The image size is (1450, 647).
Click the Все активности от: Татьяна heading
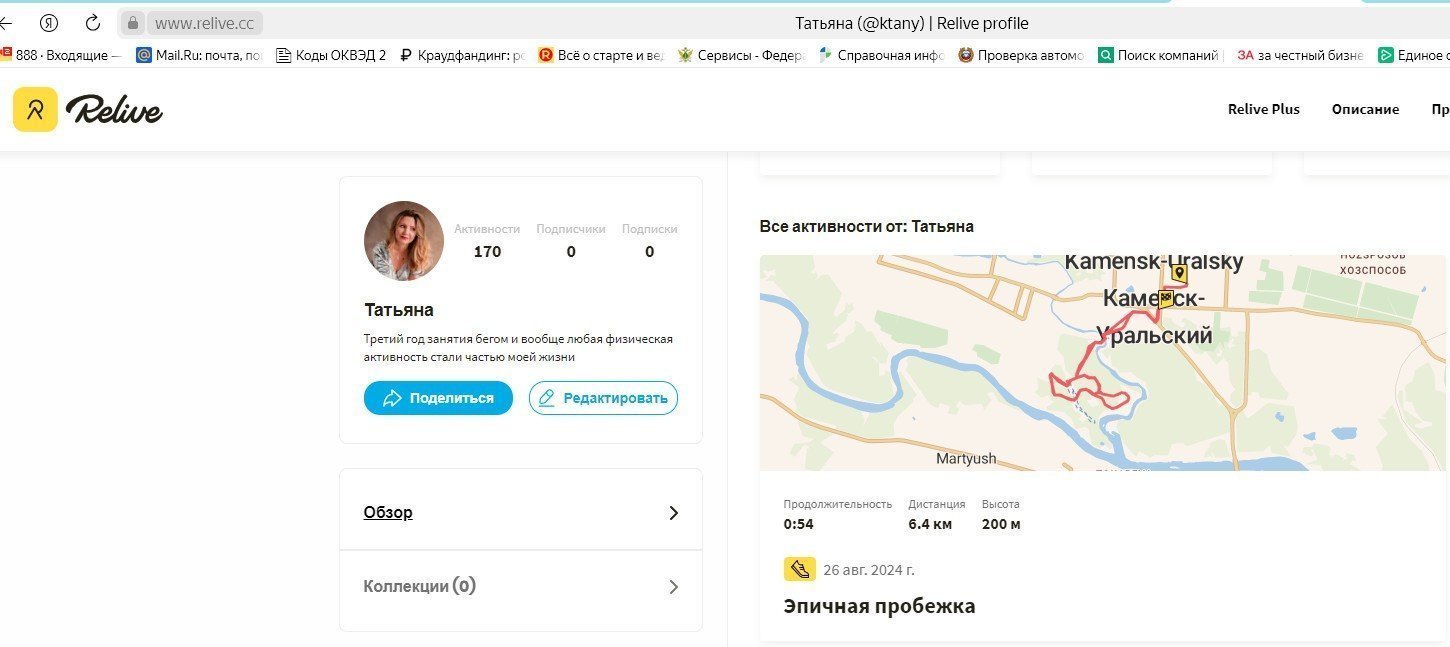click(867, 226)
